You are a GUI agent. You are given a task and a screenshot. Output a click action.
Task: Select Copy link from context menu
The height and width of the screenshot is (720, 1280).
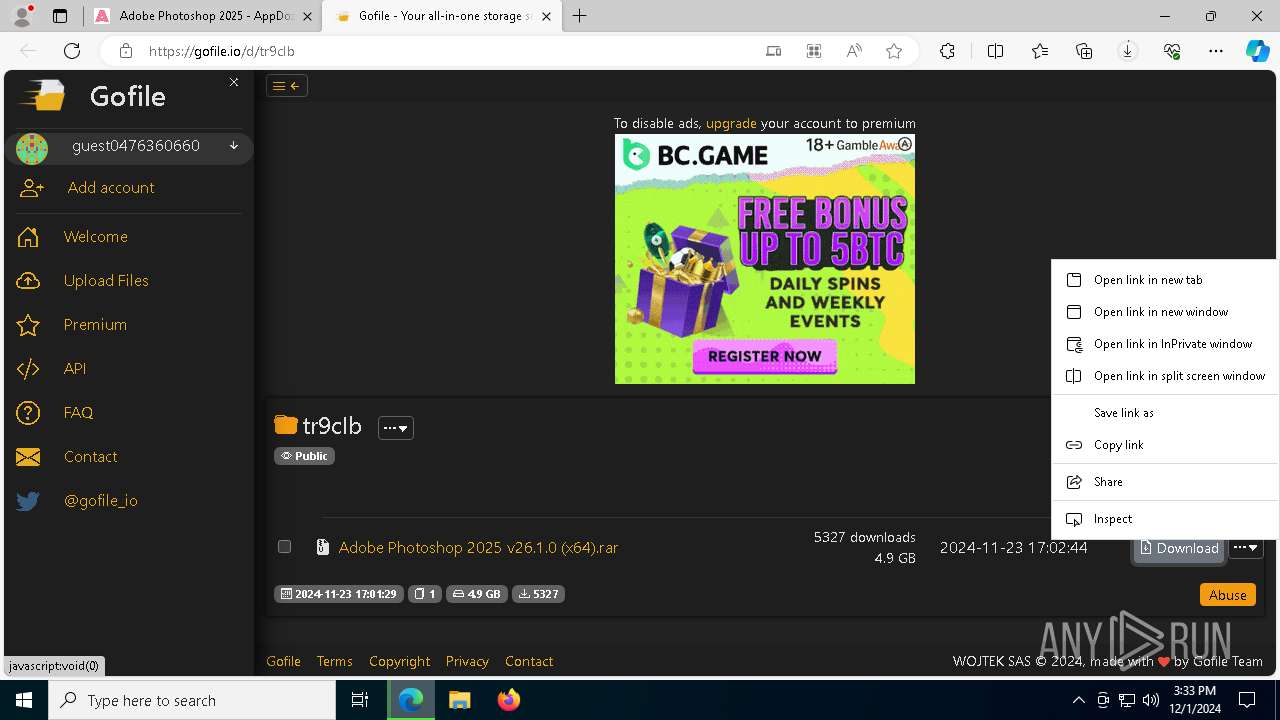coord(1164,445)
